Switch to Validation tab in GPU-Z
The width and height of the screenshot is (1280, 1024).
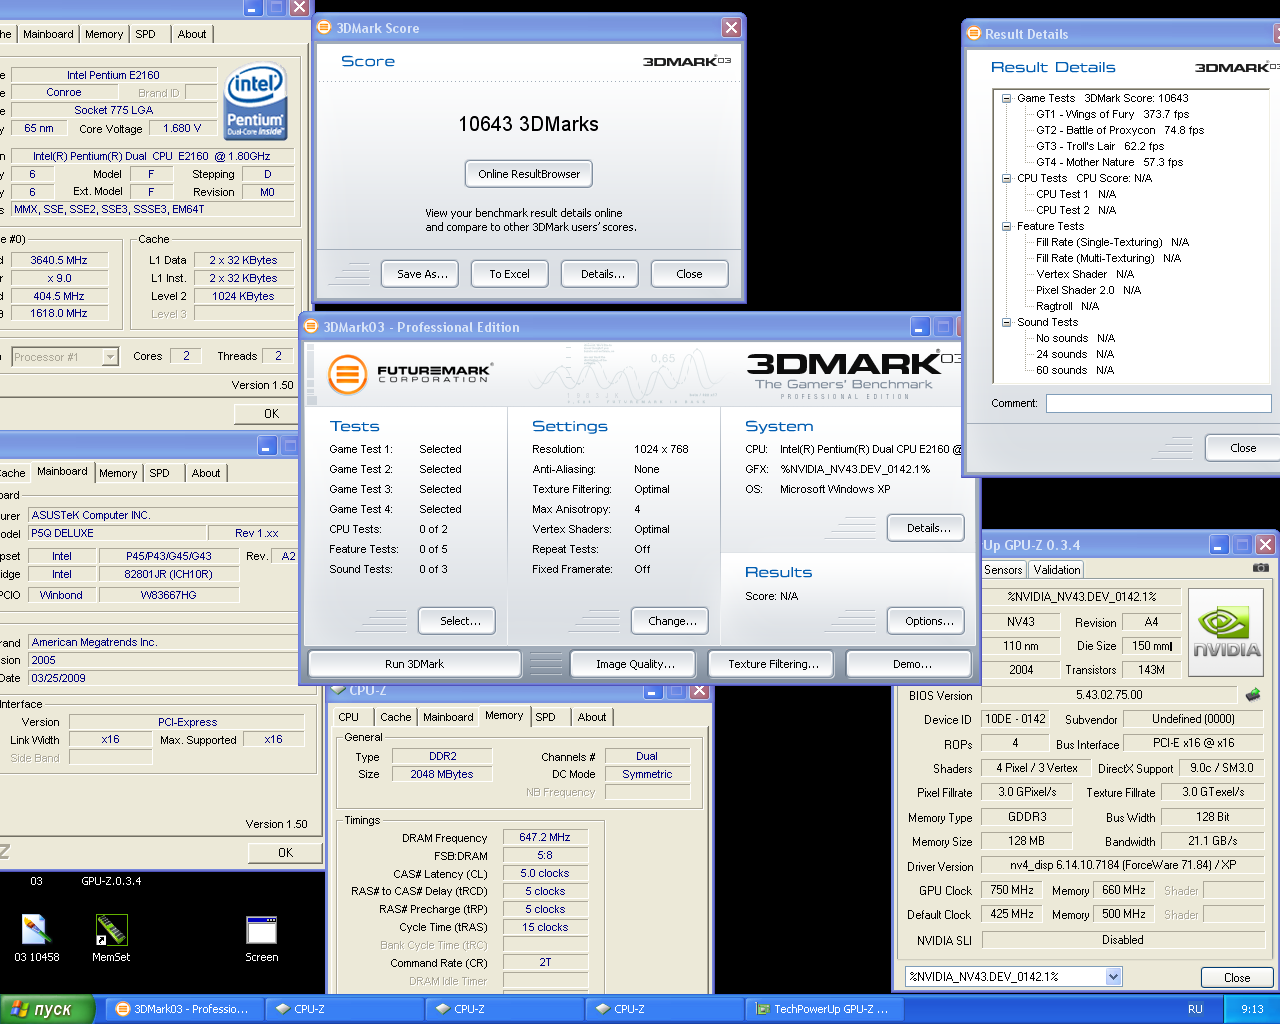pos(1057,569)
